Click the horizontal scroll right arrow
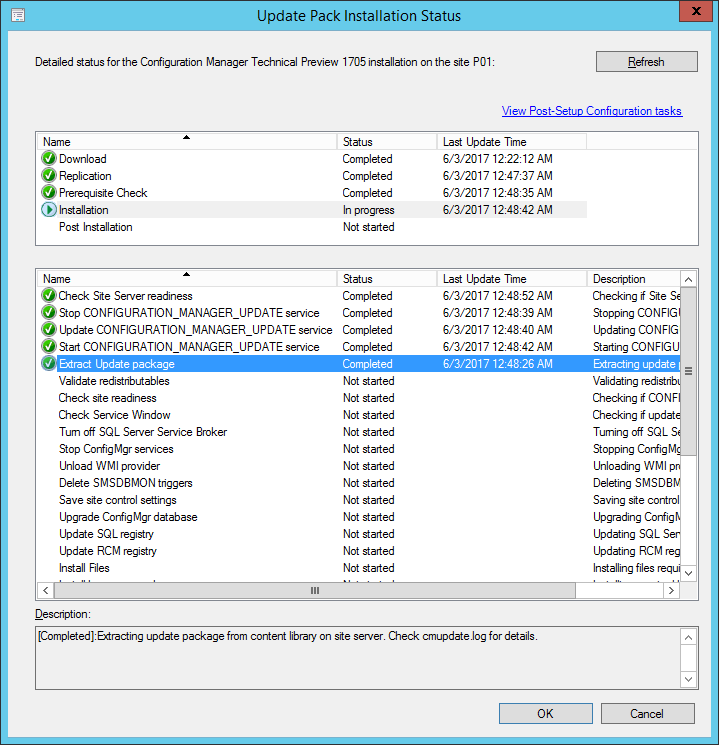 (671, 591)
